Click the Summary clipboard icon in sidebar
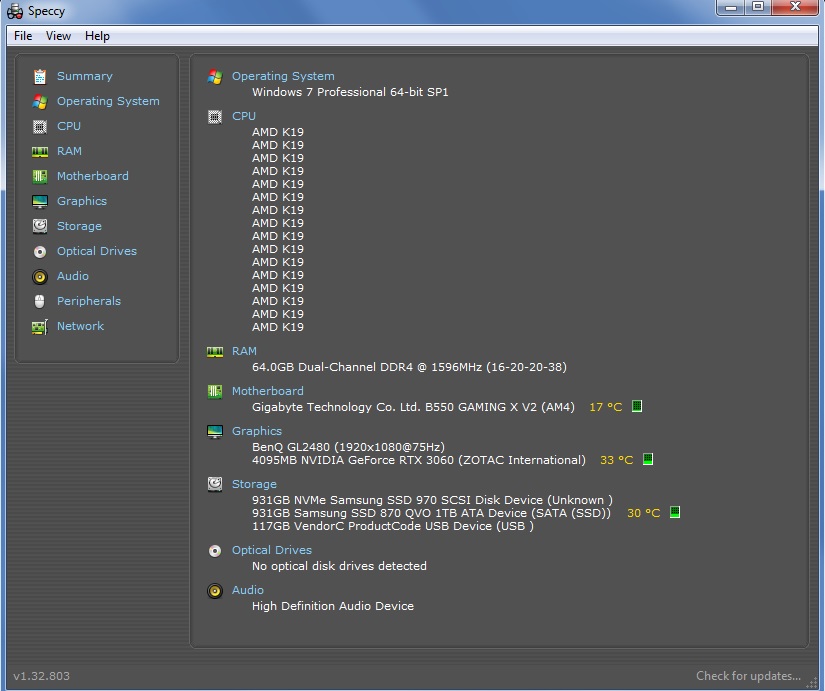825x691 pixels. (40, 77)
